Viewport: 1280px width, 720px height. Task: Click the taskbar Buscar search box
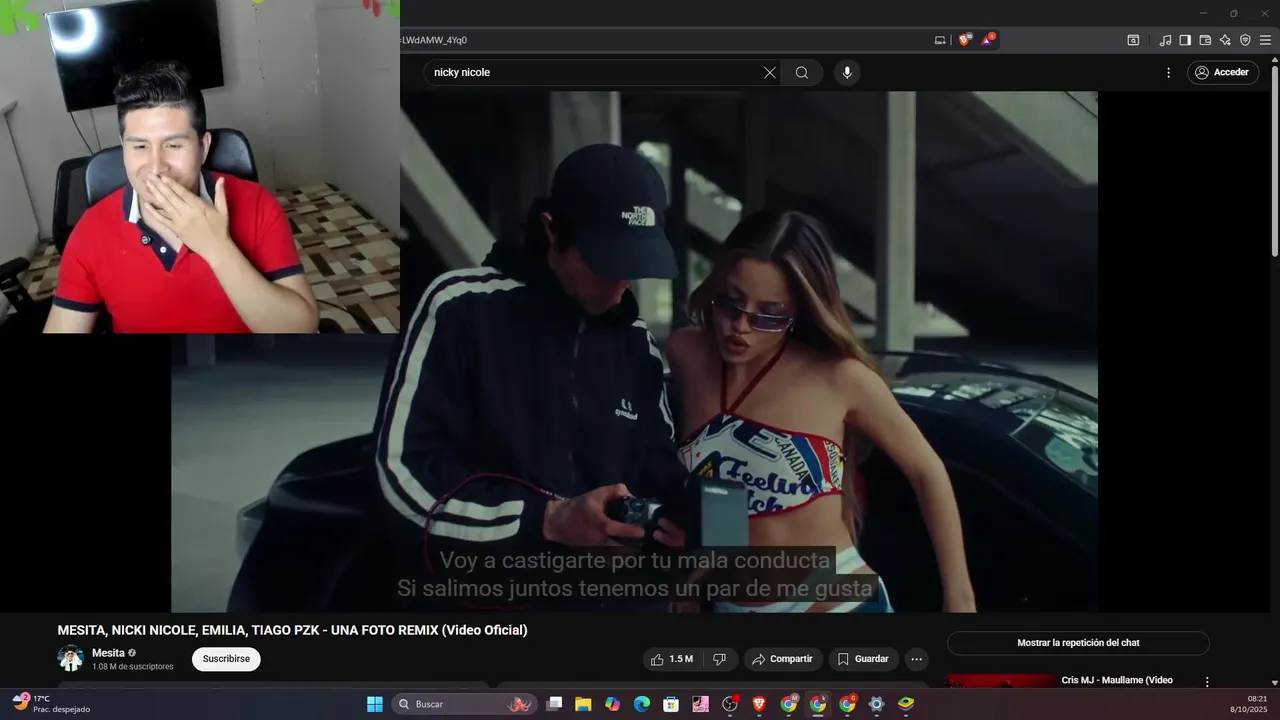465,704
